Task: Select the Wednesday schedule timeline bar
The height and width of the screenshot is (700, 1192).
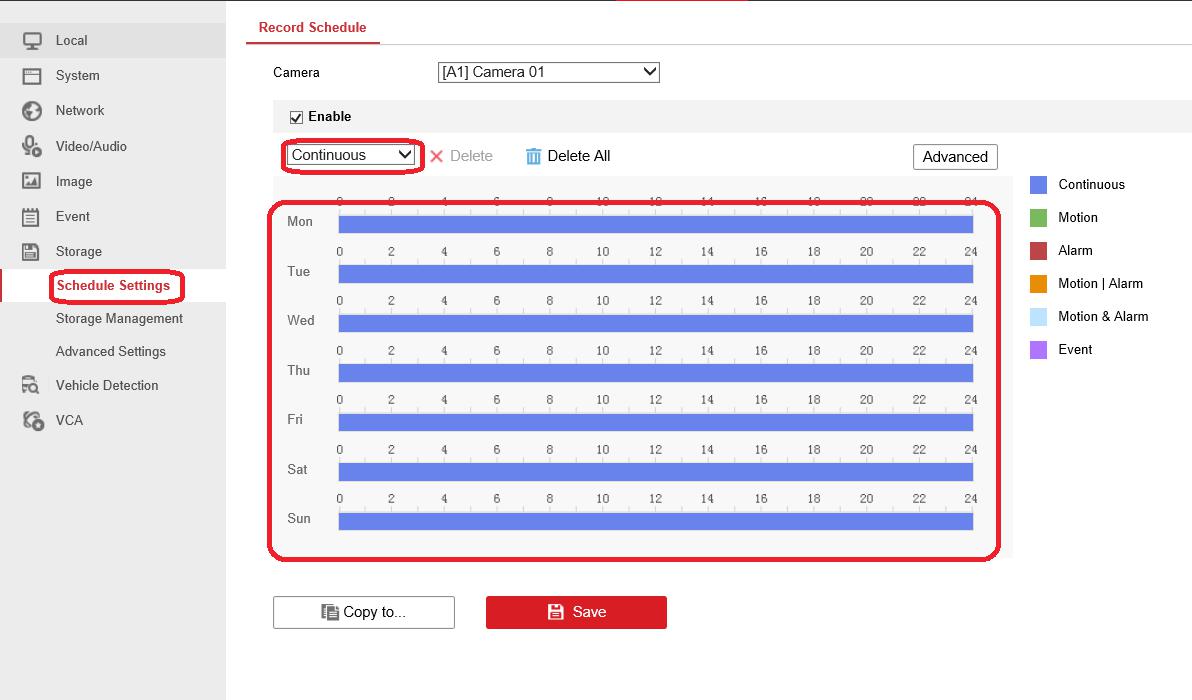Action: pyautogui.click(x=655, y=323)
